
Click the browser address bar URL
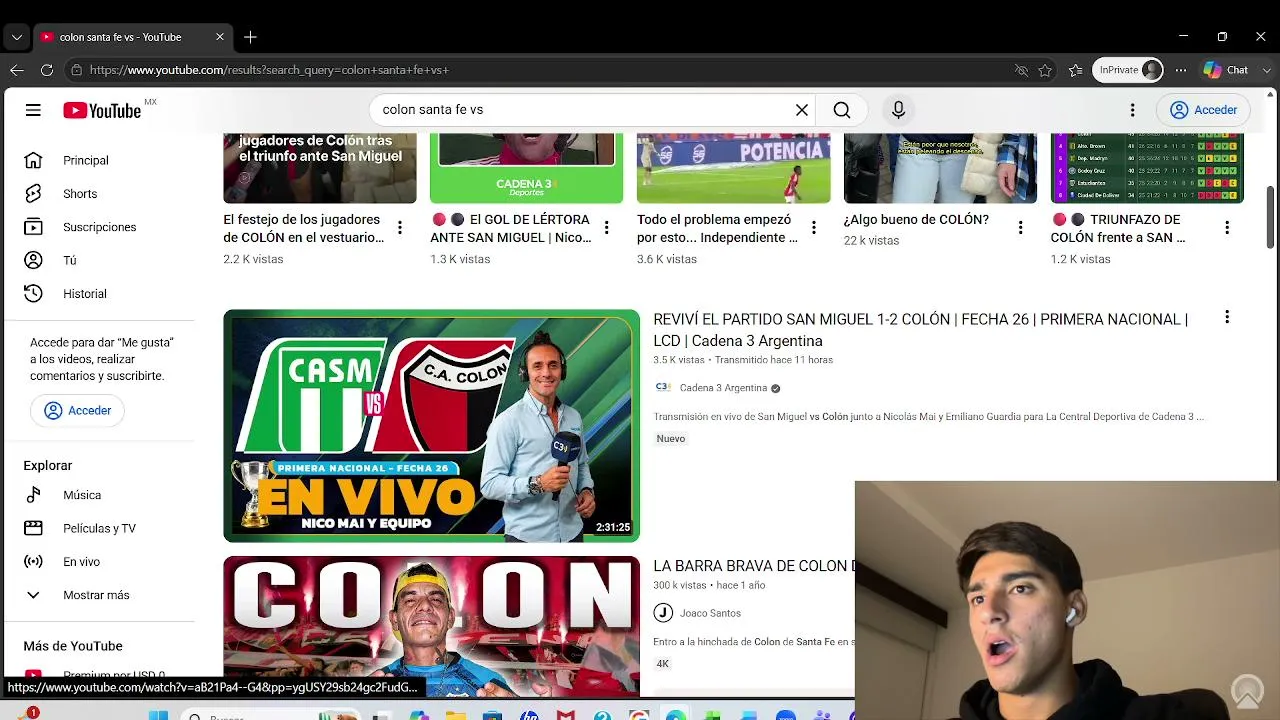269,70
